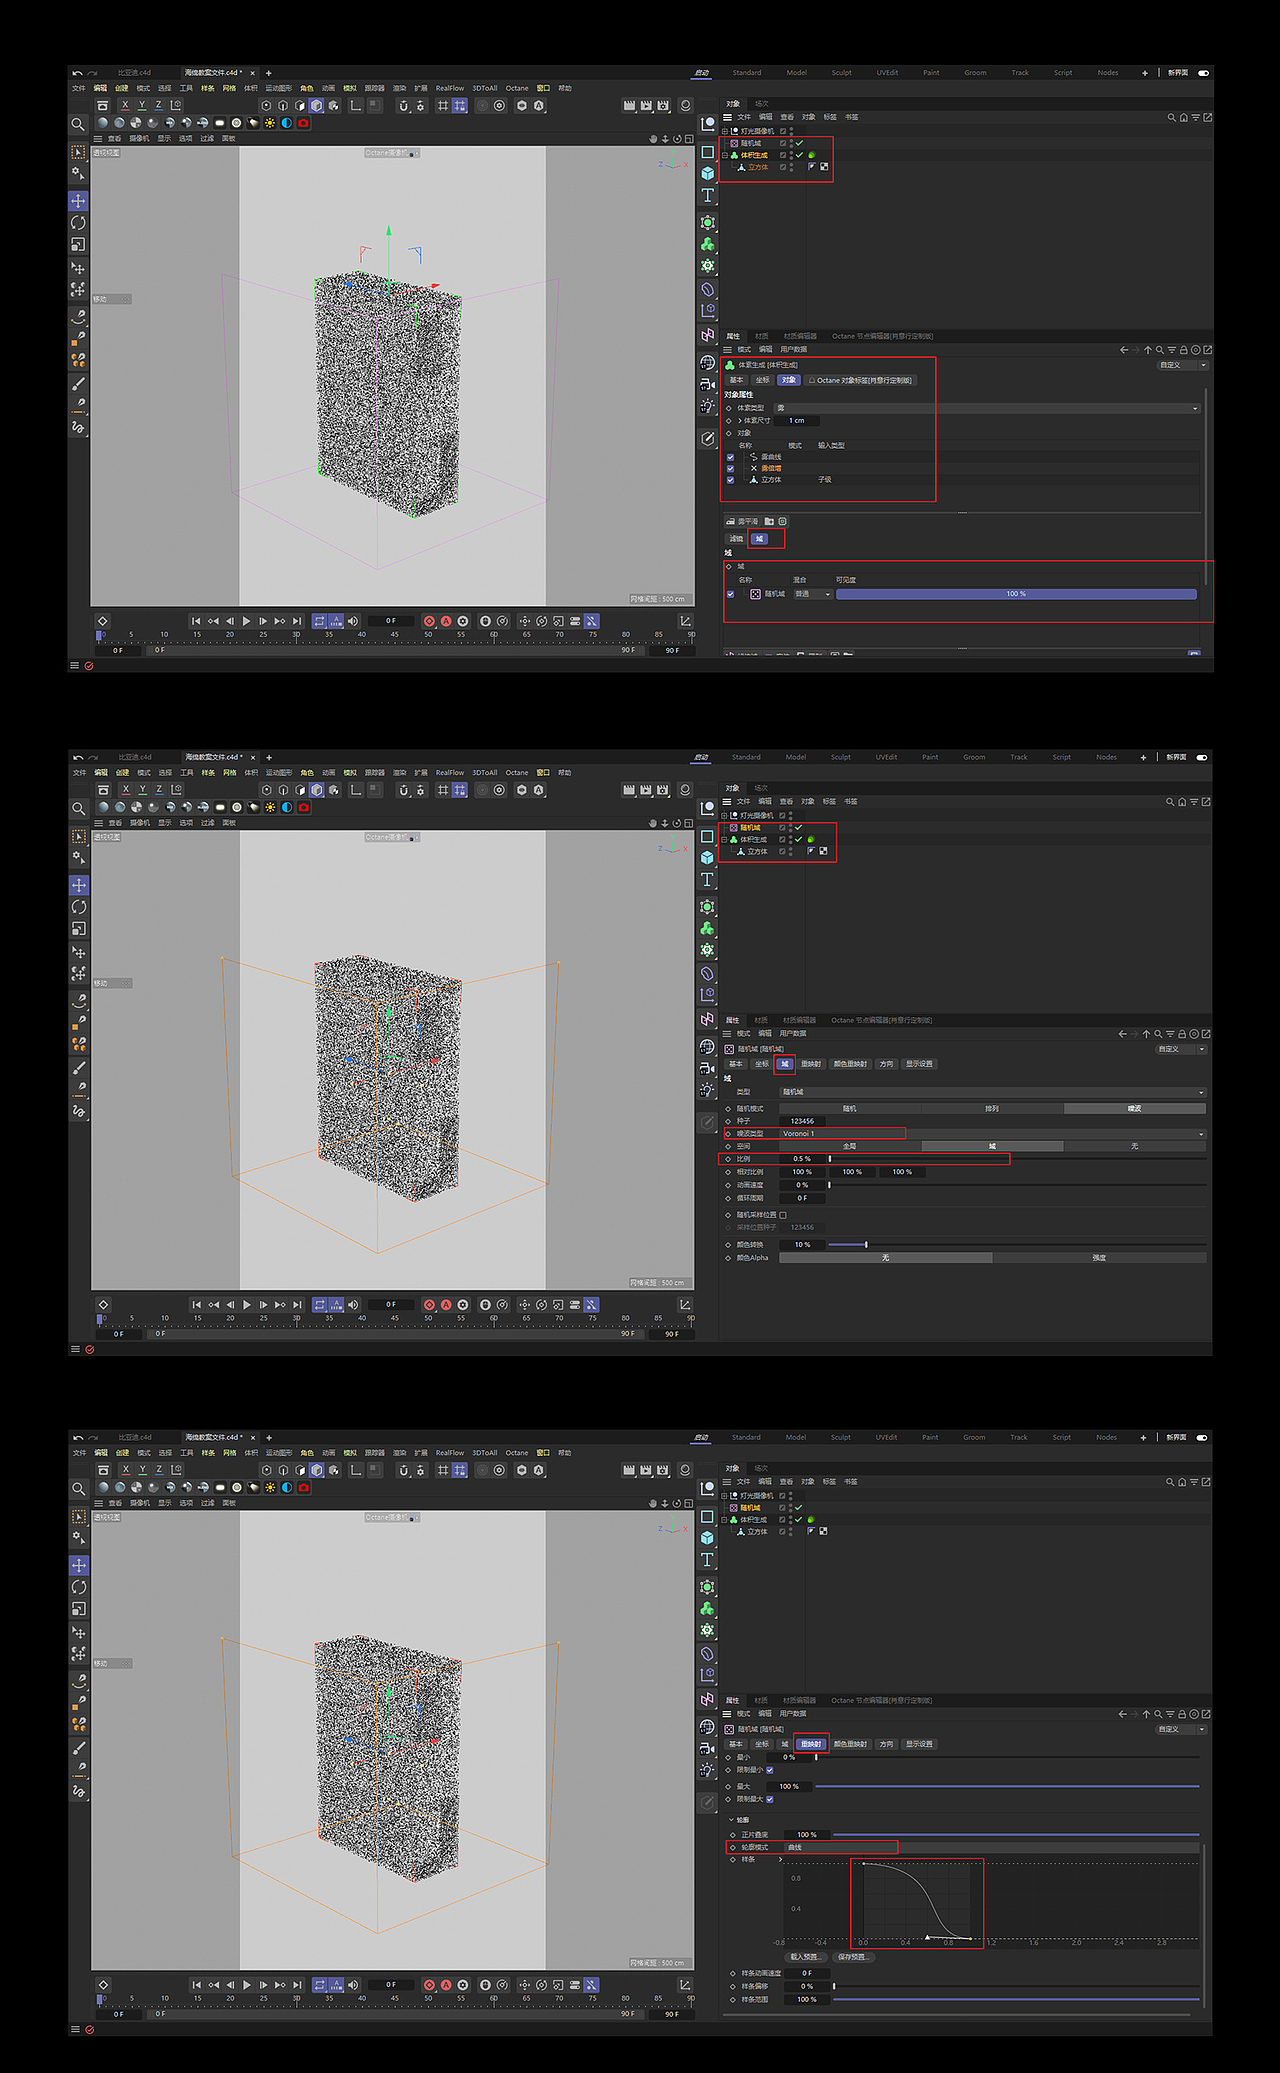Expand 灯光摄像机 in the top Object Manager

click(x=725, y=131)
